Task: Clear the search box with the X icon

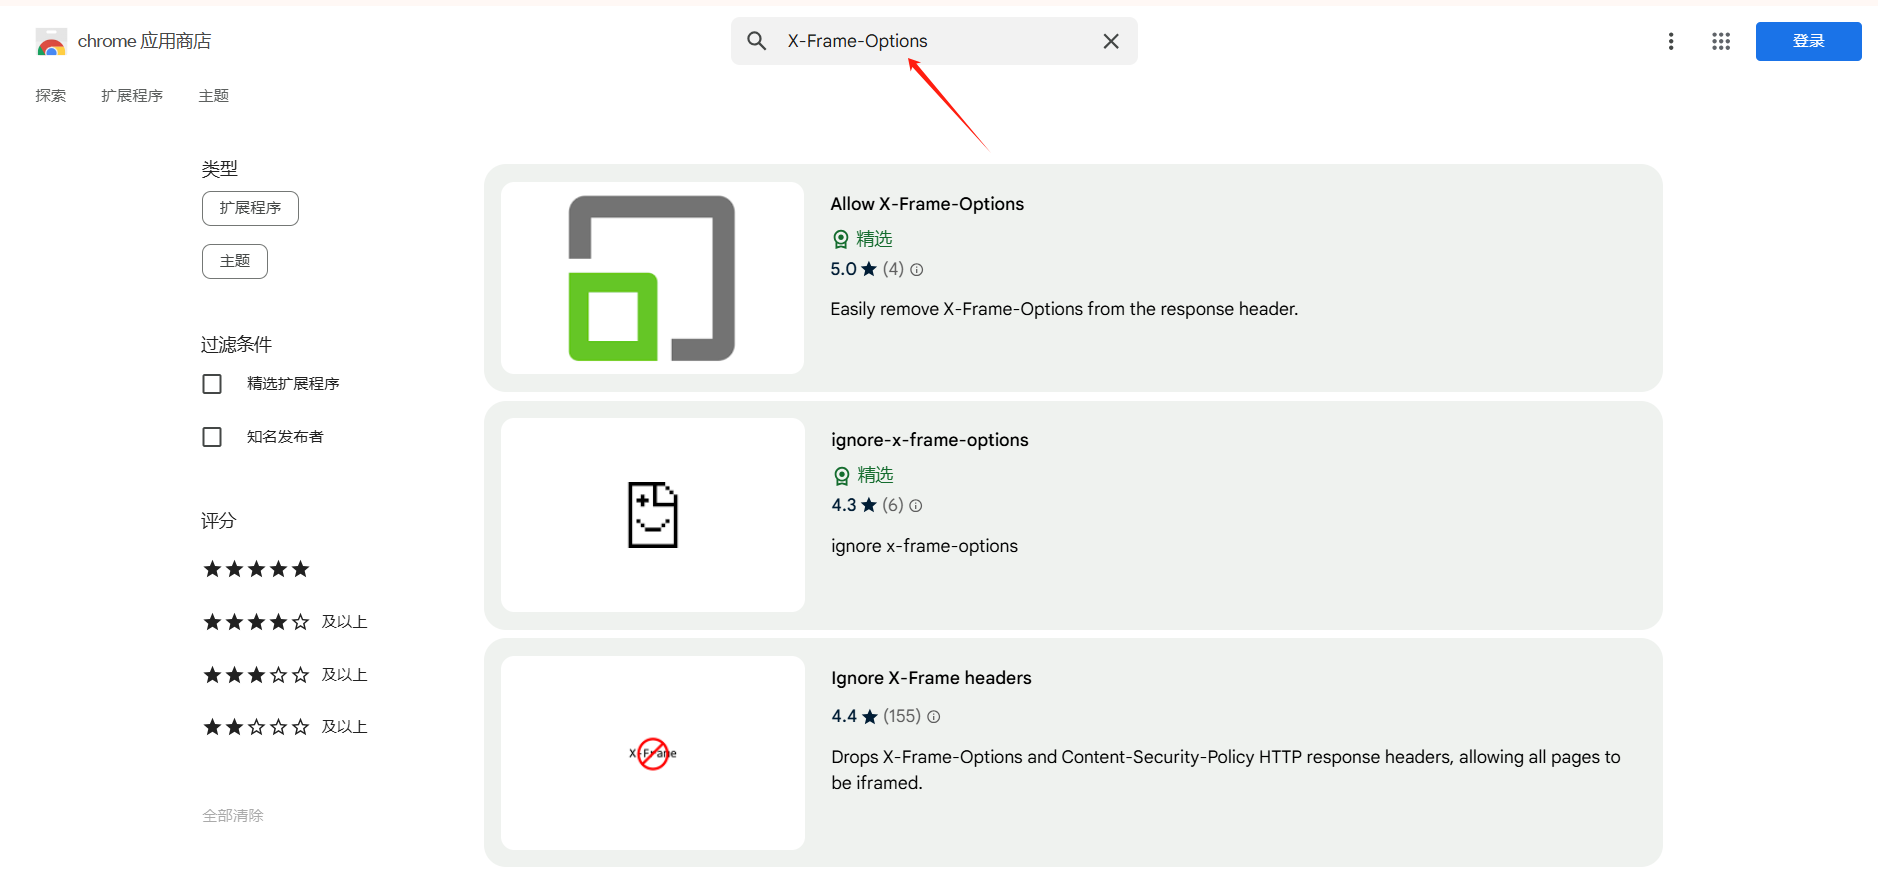Action: 1111,41
